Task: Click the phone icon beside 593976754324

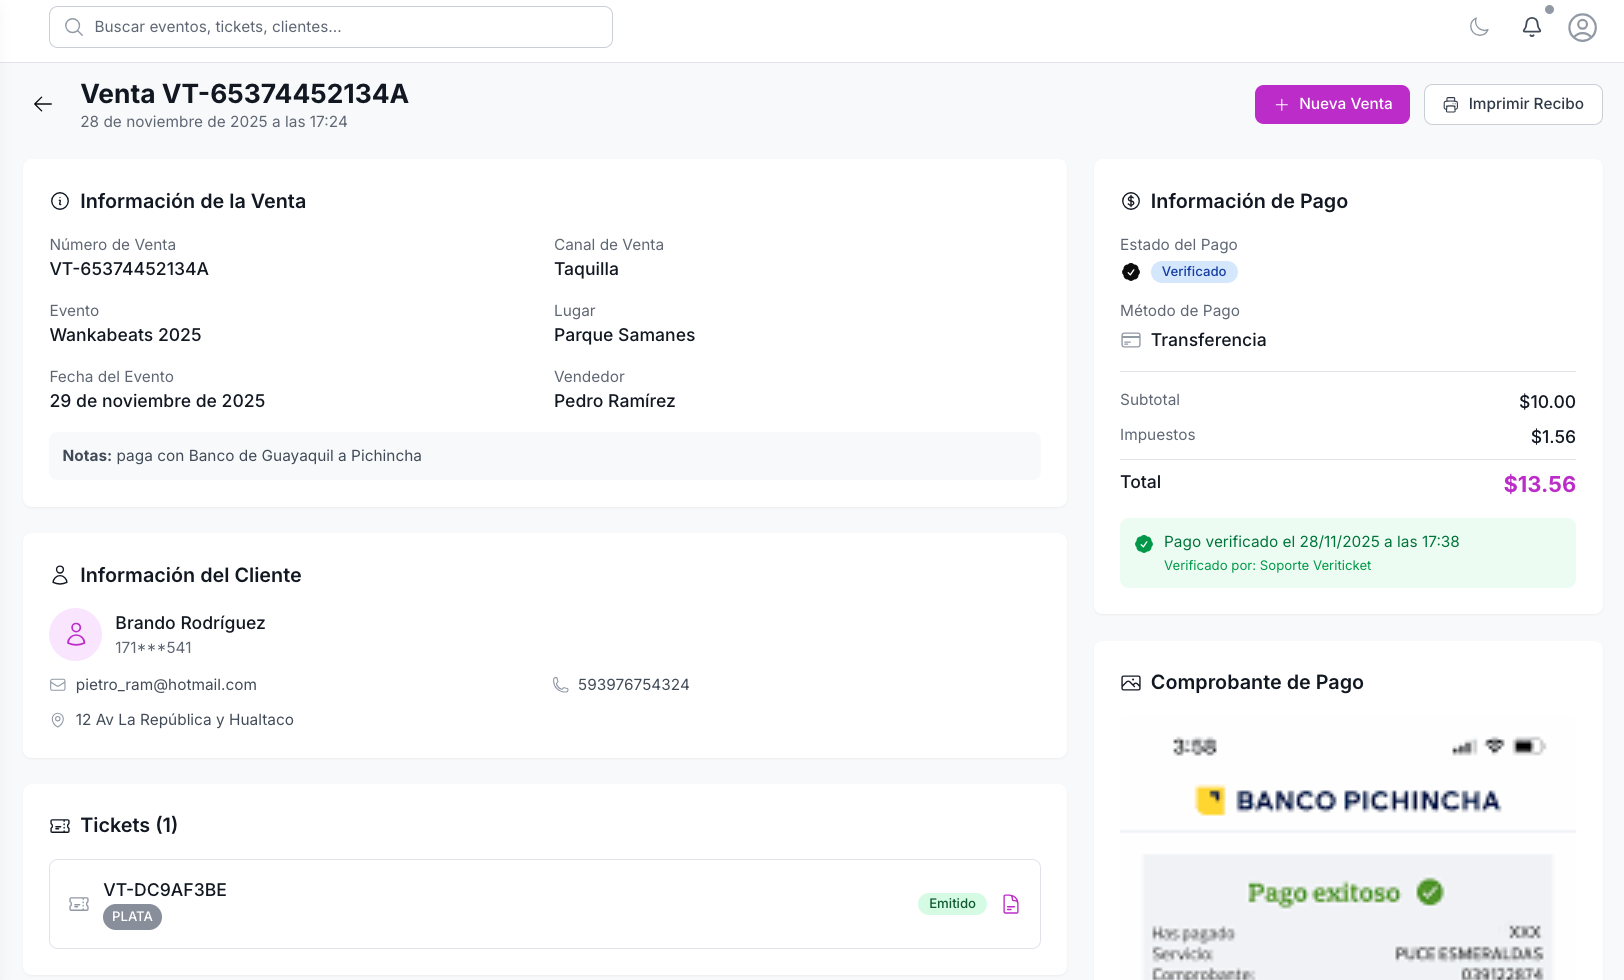Action: pyautogui.click(x=560, y=684)
